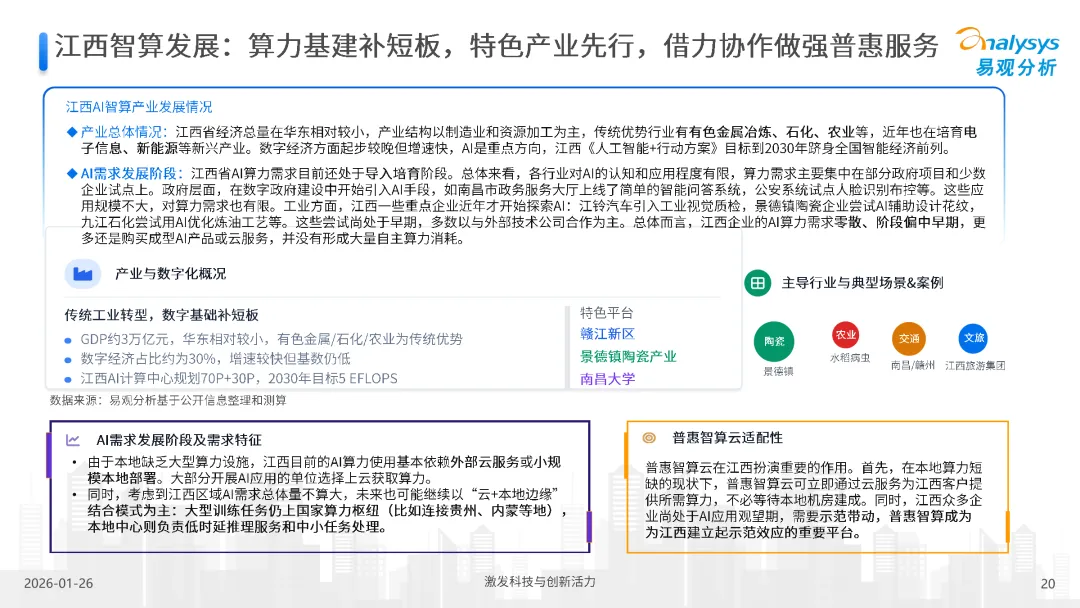The height and width of the screenshot is (608, 1080).
Task: Click the 数据来源 footnote text
Action: pyautogui.click(x=168, y=400)
